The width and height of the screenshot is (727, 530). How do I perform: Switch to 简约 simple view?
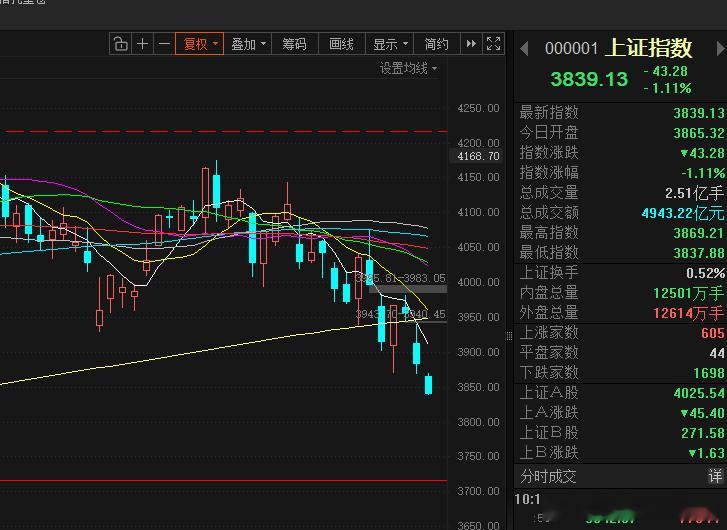click(436, 44)
